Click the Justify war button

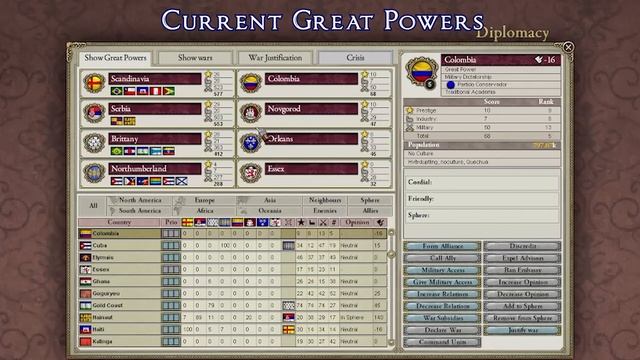(x=522, y=330)
